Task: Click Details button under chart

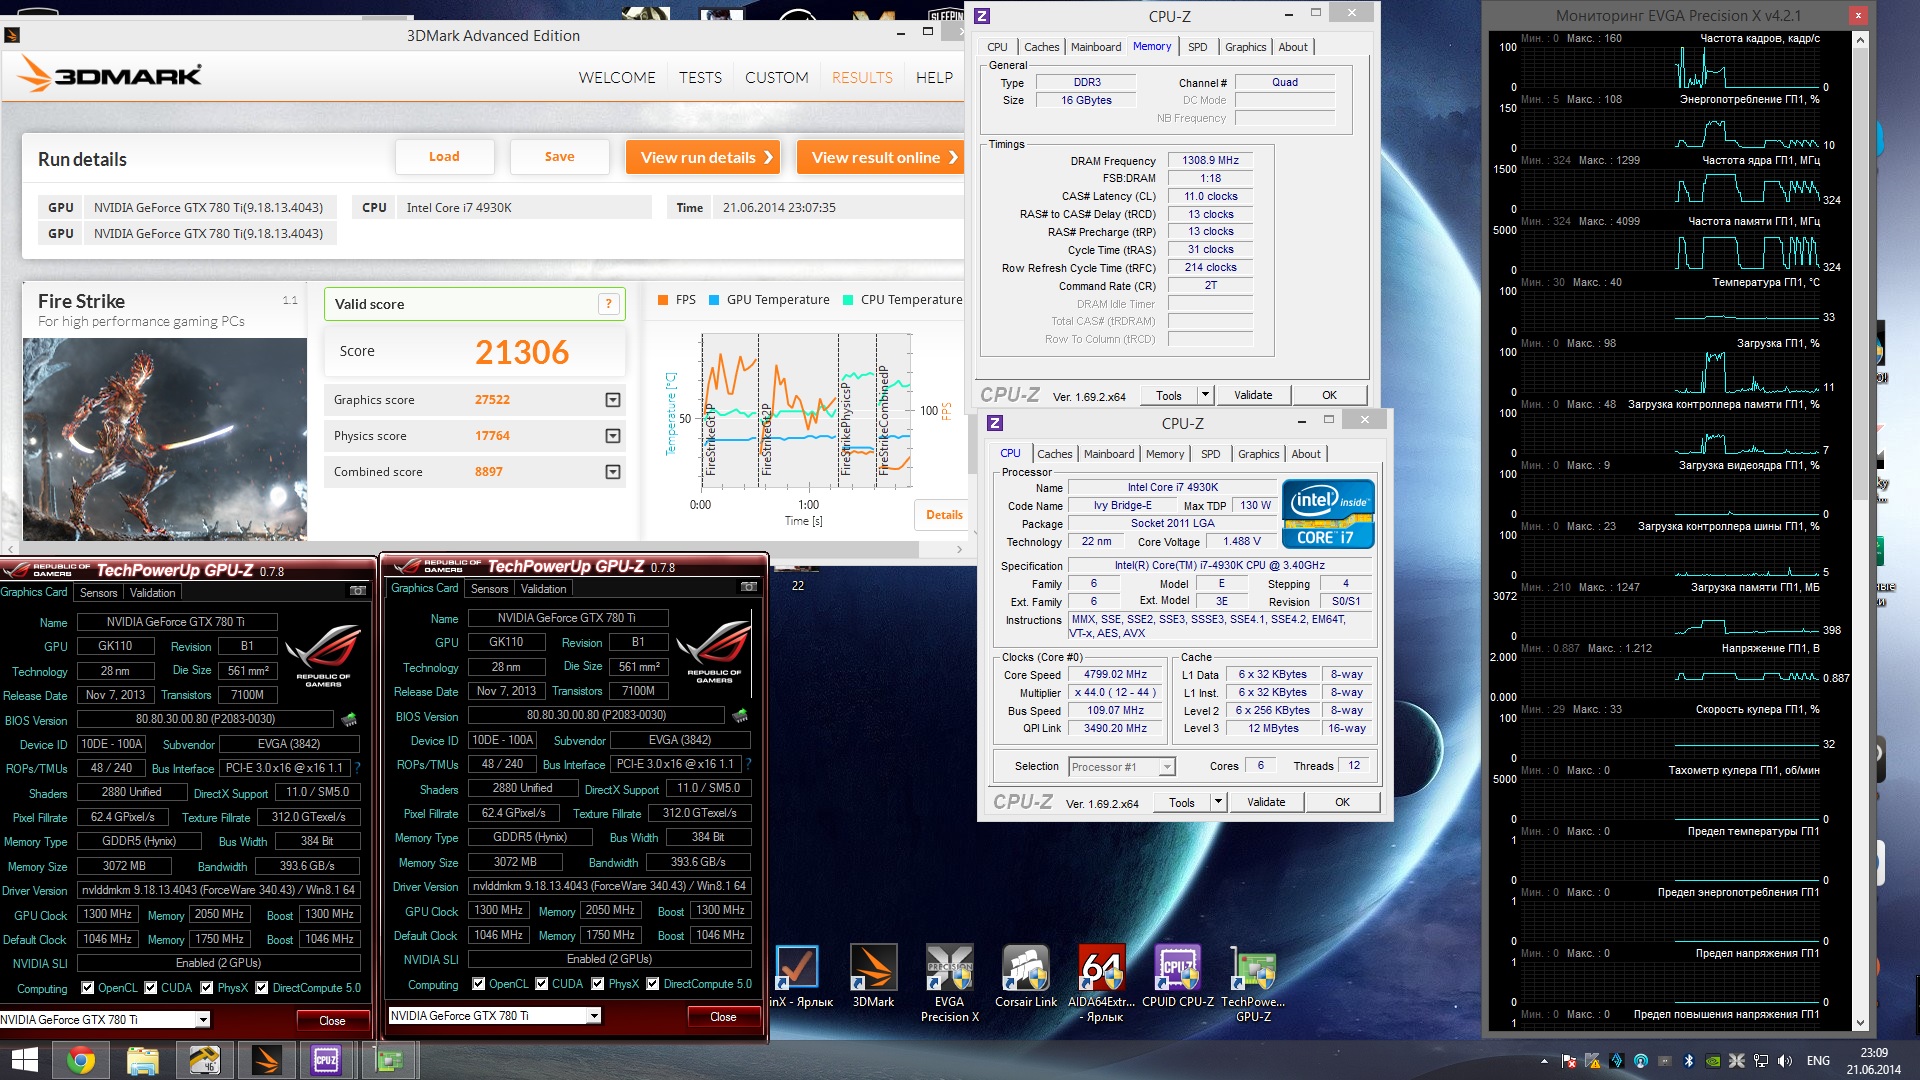Action: [942, 515]
